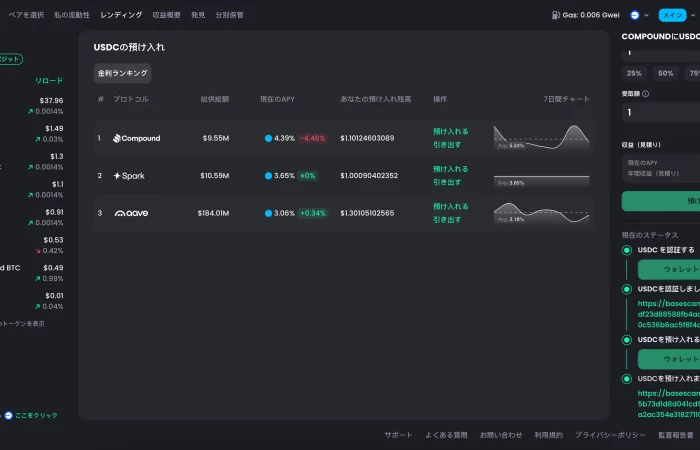Click 引き出す in the Compound row
The width and height of the screenshot is (700, 450).
click(x=447, y=145)
